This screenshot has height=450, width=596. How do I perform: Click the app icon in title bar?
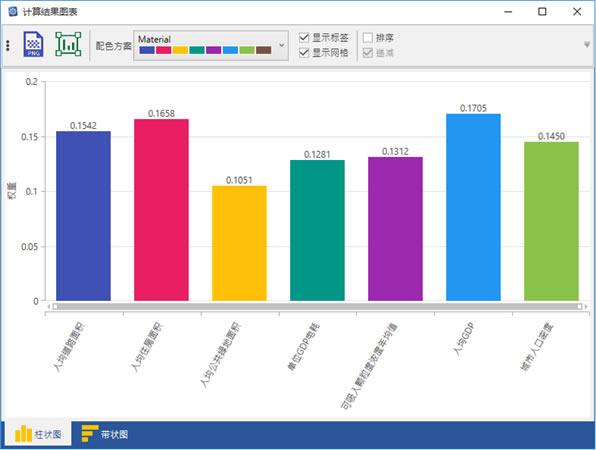[x=13, y=11]
